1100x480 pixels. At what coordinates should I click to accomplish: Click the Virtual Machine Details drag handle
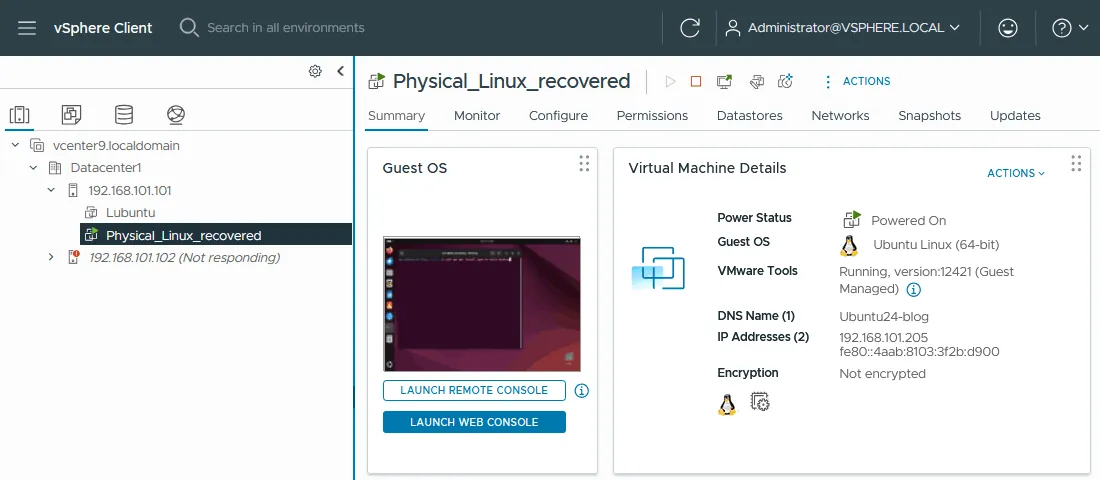[1076, 164]
